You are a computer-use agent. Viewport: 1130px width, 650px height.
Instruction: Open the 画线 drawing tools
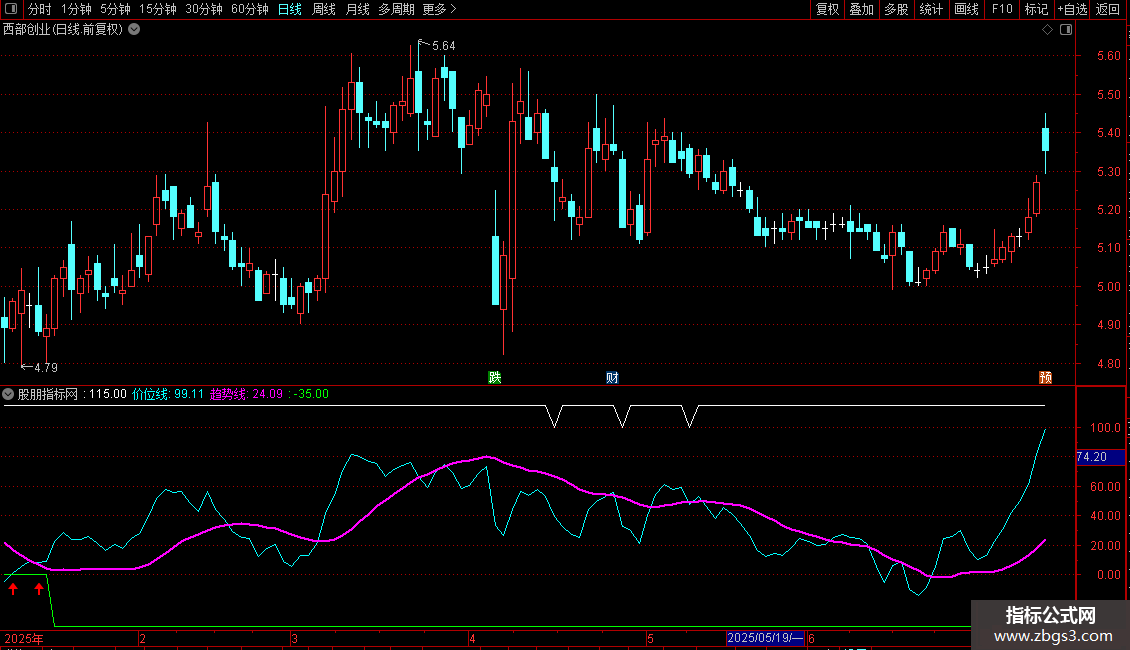(966, 9)
